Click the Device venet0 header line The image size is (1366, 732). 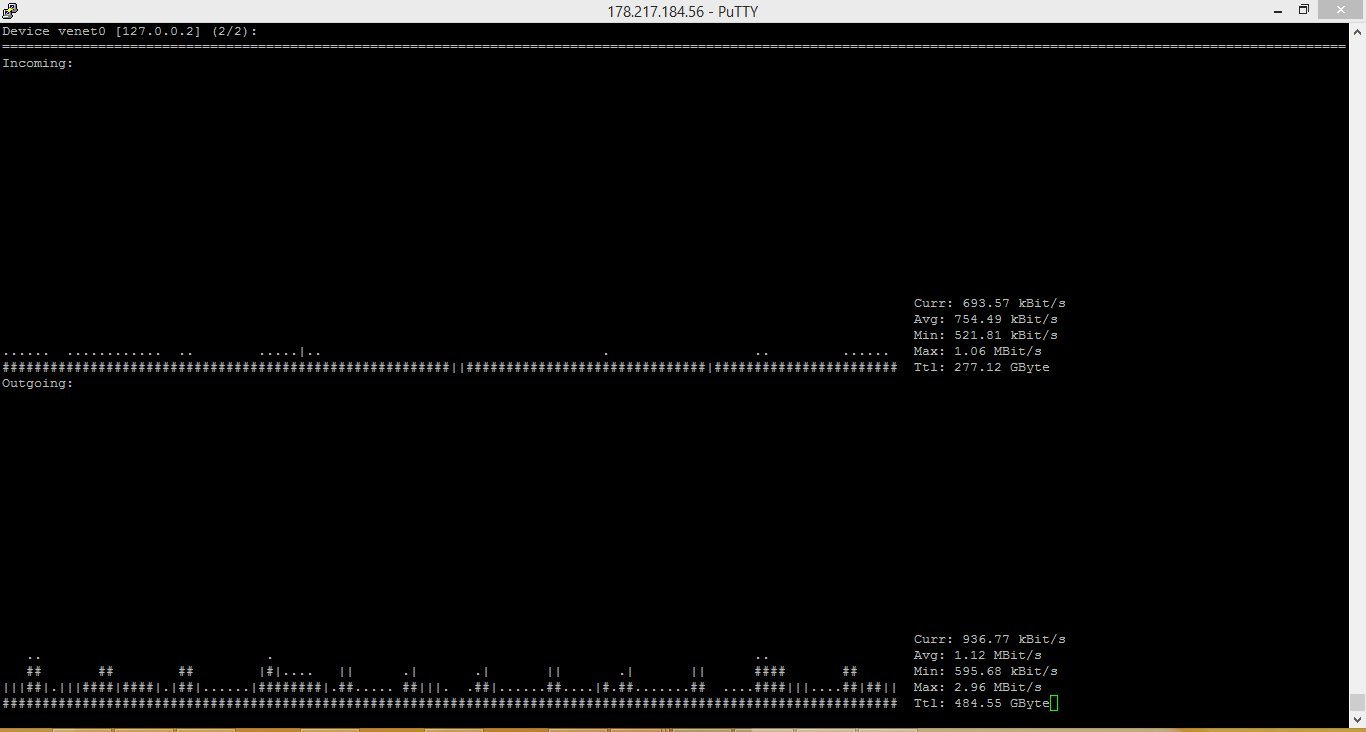(130, 31)
